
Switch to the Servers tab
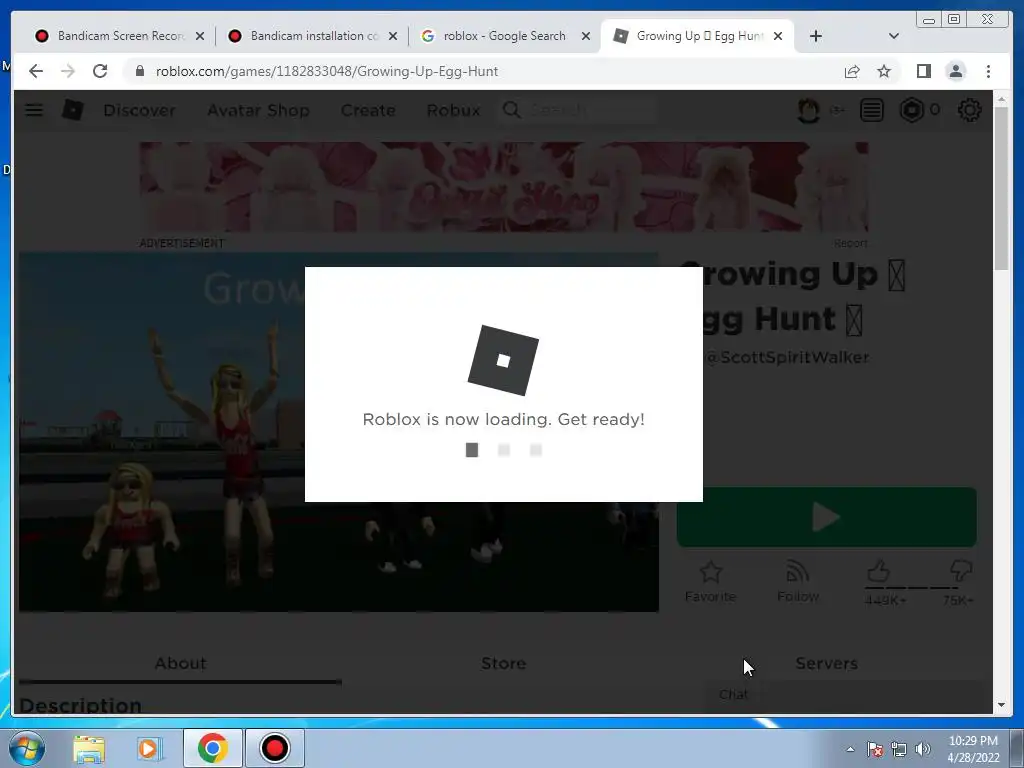[826, 664]
